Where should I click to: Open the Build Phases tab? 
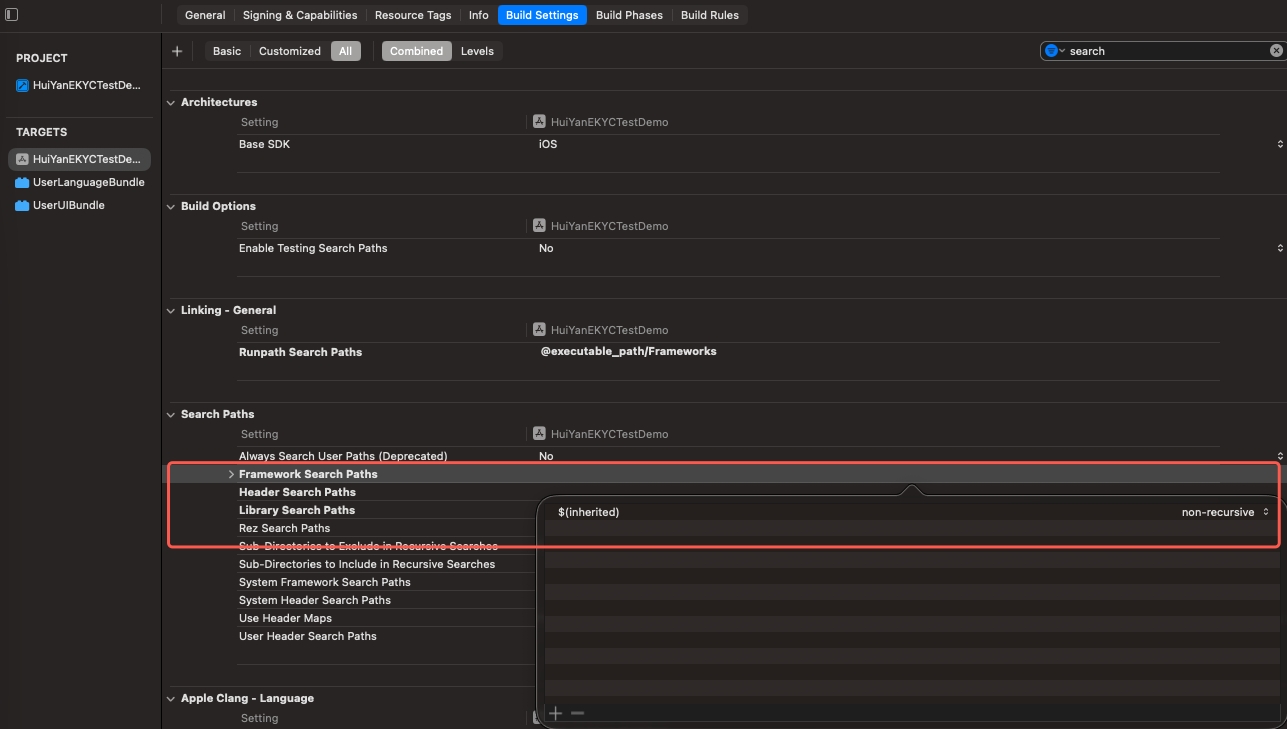629,15
